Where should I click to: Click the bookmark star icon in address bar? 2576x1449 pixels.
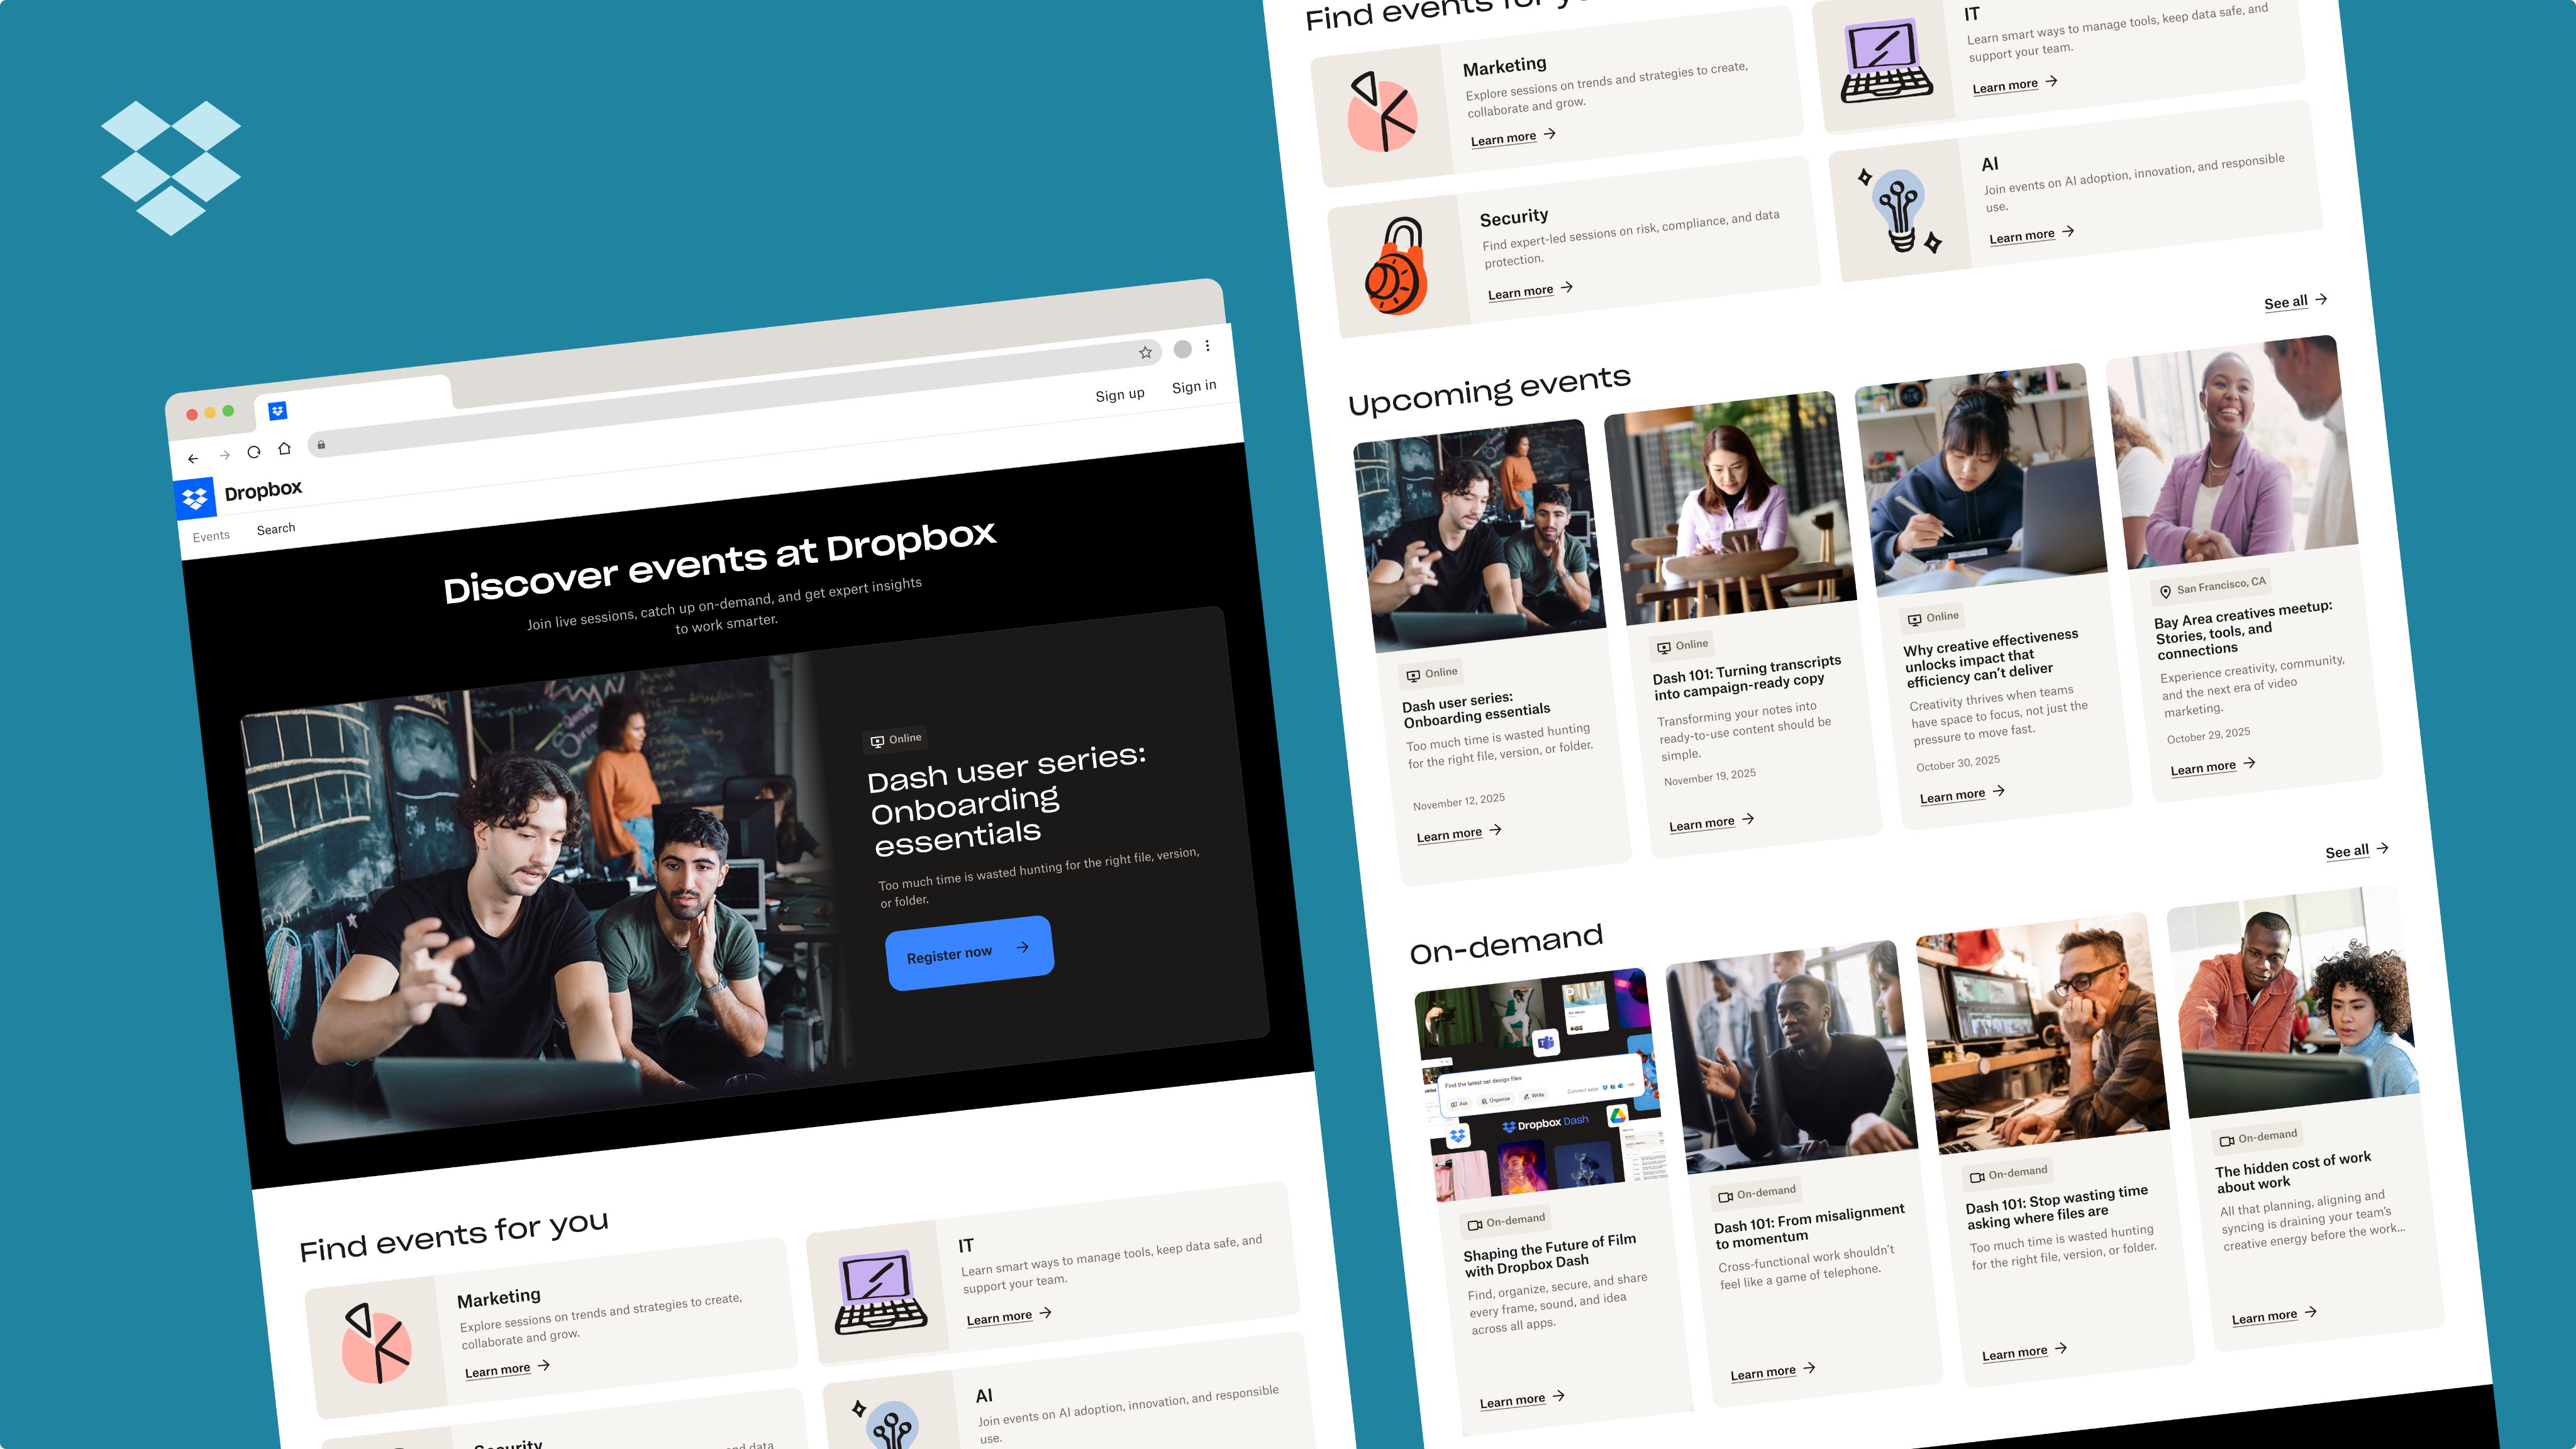click(x=1145, y=352)
